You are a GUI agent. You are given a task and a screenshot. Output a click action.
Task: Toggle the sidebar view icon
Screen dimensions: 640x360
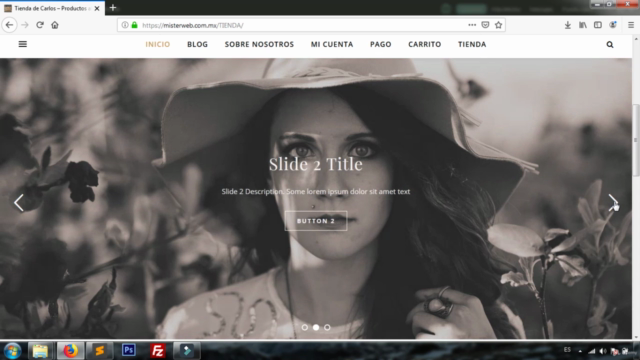(x=598, y=25)
